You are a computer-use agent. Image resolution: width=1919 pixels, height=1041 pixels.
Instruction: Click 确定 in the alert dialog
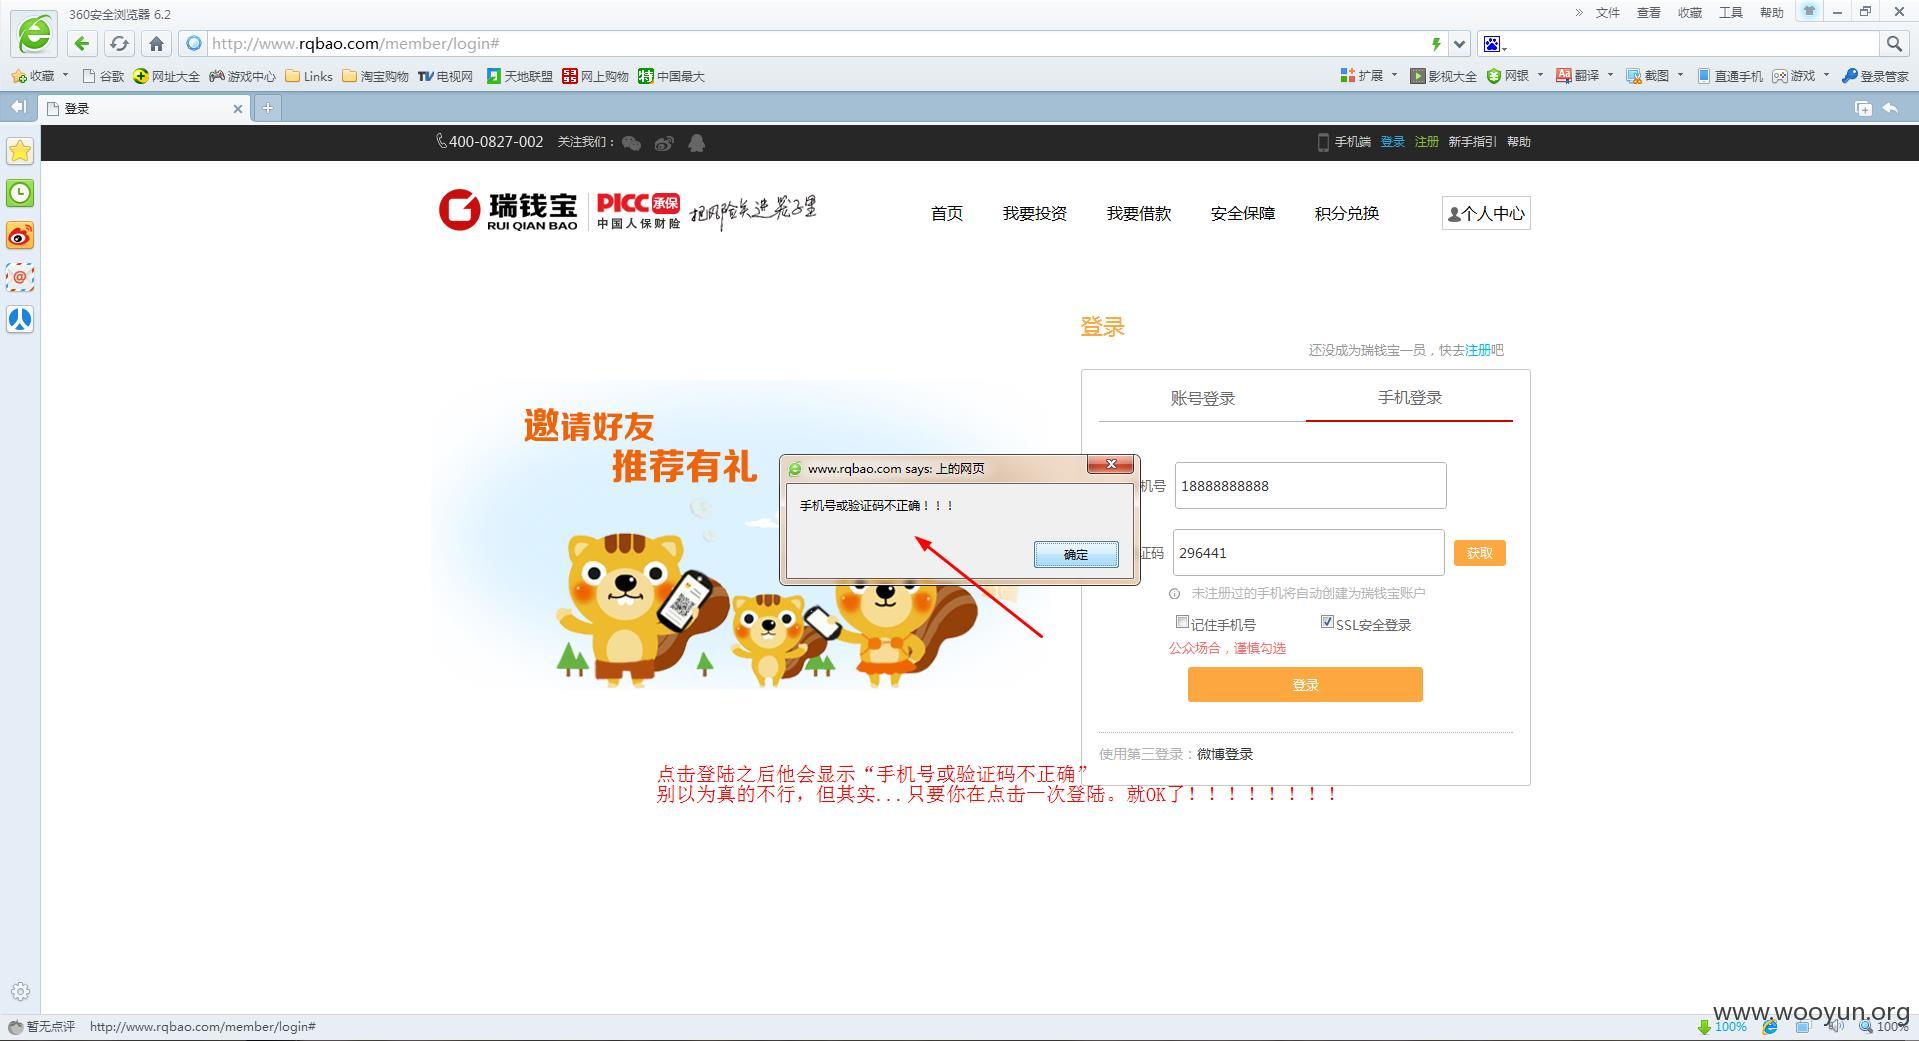(x=1076, y=554)
